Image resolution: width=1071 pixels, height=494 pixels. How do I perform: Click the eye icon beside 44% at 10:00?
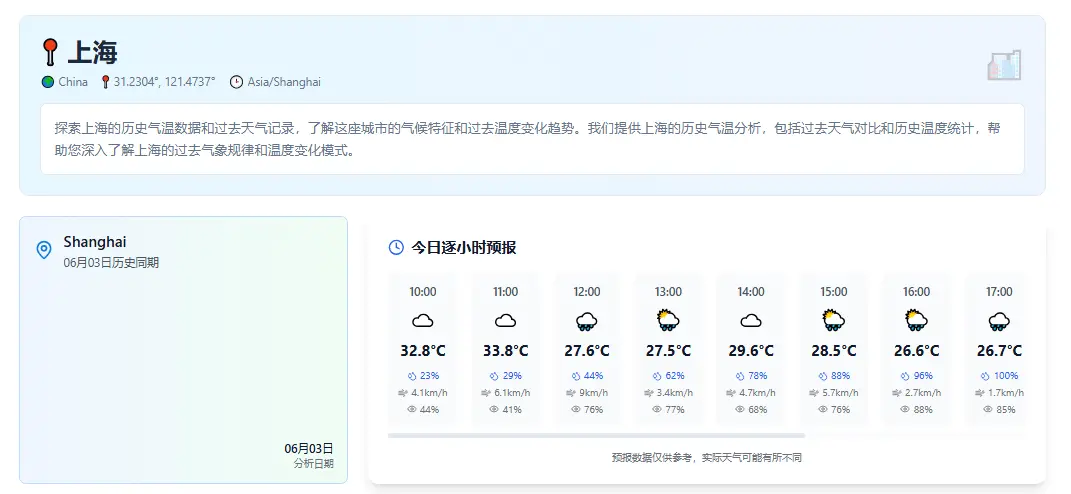pyautogui.click(x=412, y=409)
